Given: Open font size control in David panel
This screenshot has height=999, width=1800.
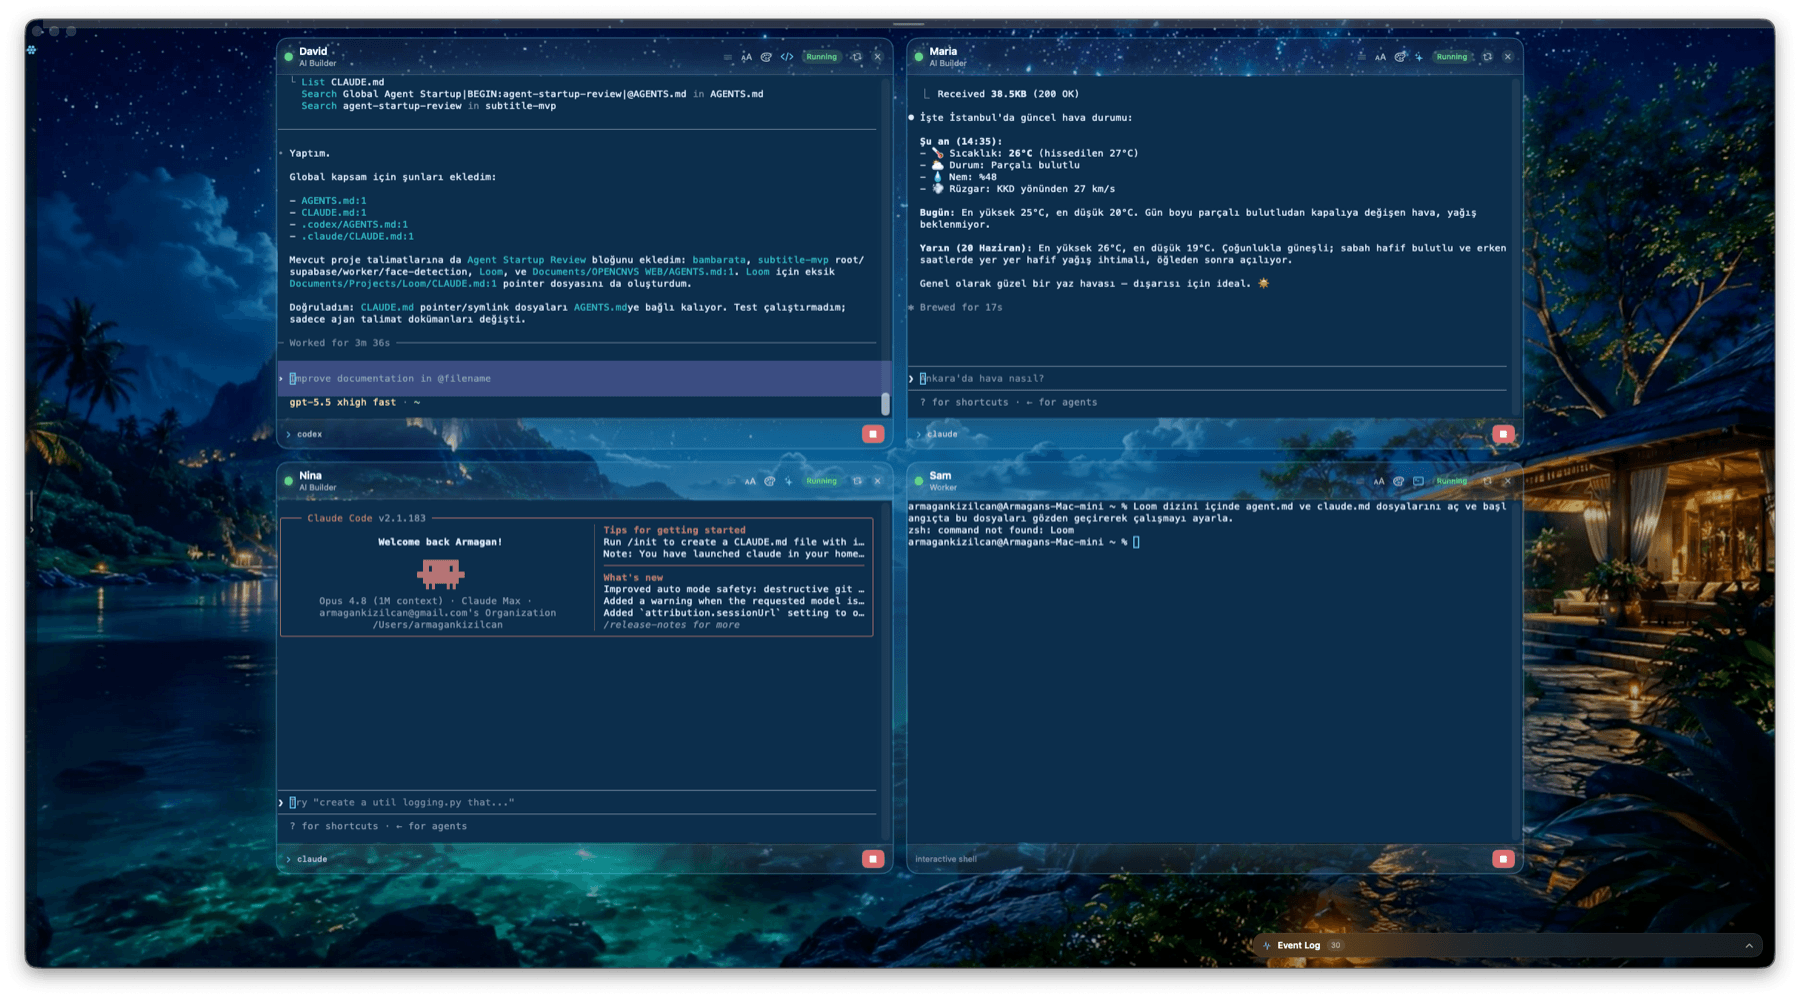Looking at the screenshot, I should point(747,57).
